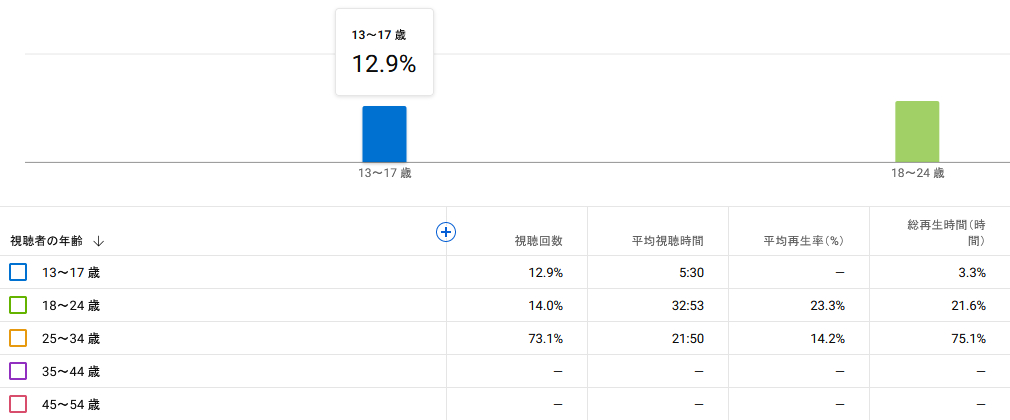The image size is (1010, 420).
Task: Click the blue plus add-metric icon
Action: pyautogui.click(x=446, y=232)
